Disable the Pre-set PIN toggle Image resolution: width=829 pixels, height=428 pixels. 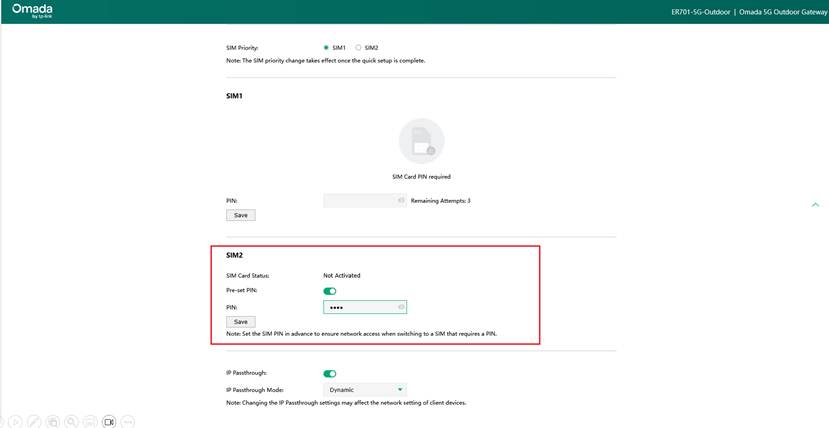[x=330, y=291]
